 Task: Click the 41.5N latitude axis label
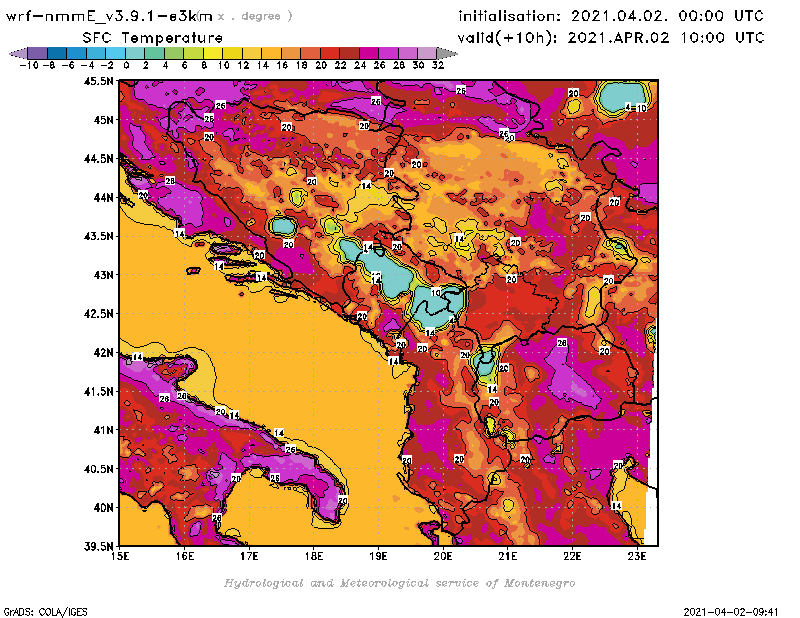98,391
